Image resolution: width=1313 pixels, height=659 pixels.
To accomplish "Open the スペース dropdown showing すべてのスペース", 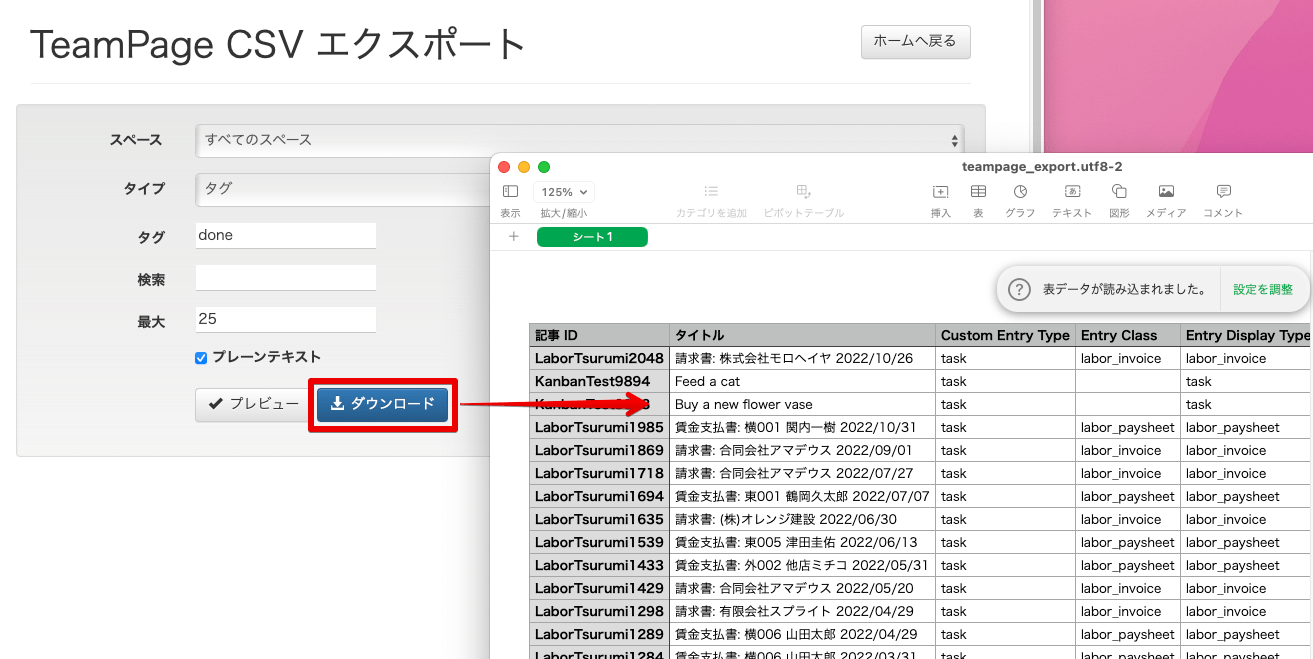I will (580, 140).
